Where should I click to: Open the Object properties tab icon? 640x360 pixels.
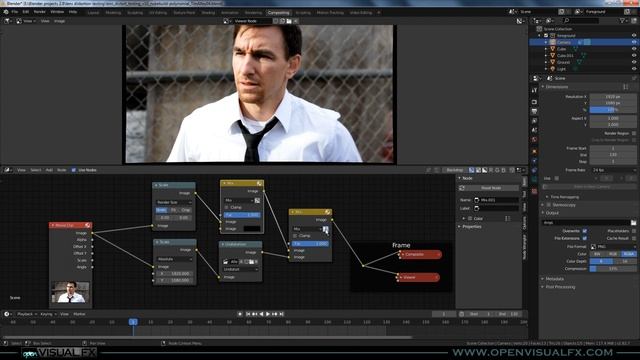534,152
